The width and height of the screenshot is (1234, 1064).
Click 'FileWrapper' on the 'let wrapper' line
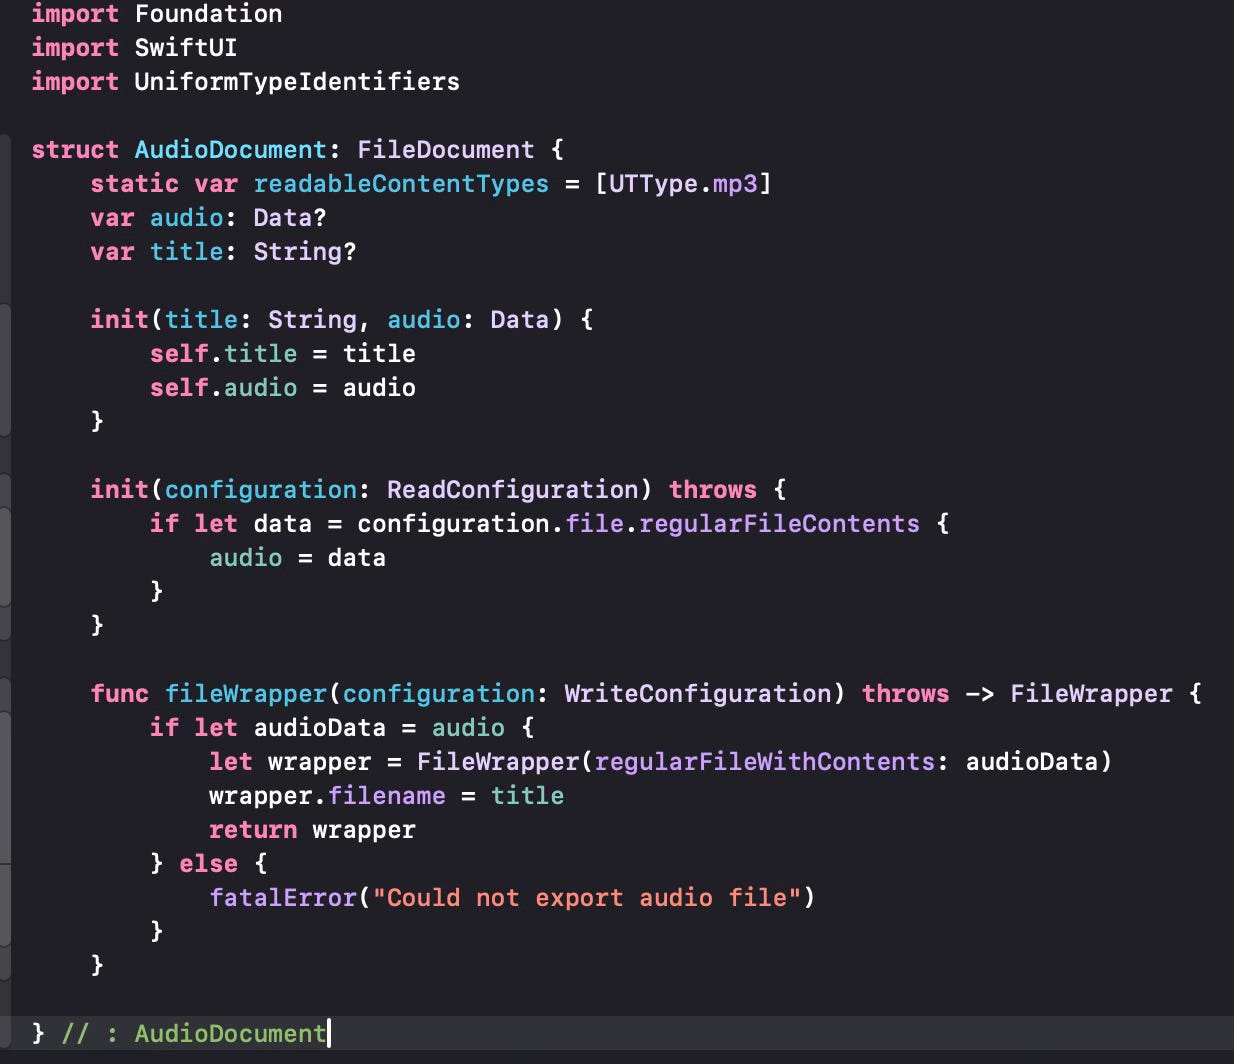[x=498, y=762]
